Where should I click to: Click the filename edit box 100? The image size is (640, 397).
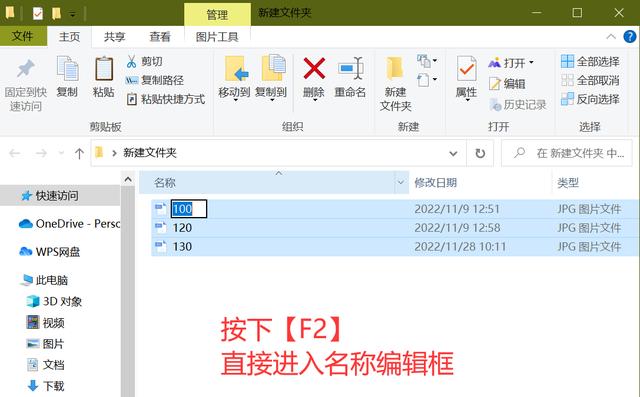click(x=189, y=209)
